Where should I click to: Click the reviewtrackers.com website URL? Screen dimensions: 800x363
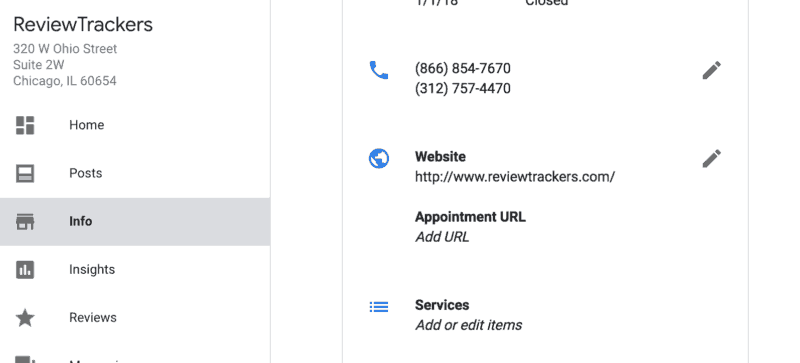point(515,177)
